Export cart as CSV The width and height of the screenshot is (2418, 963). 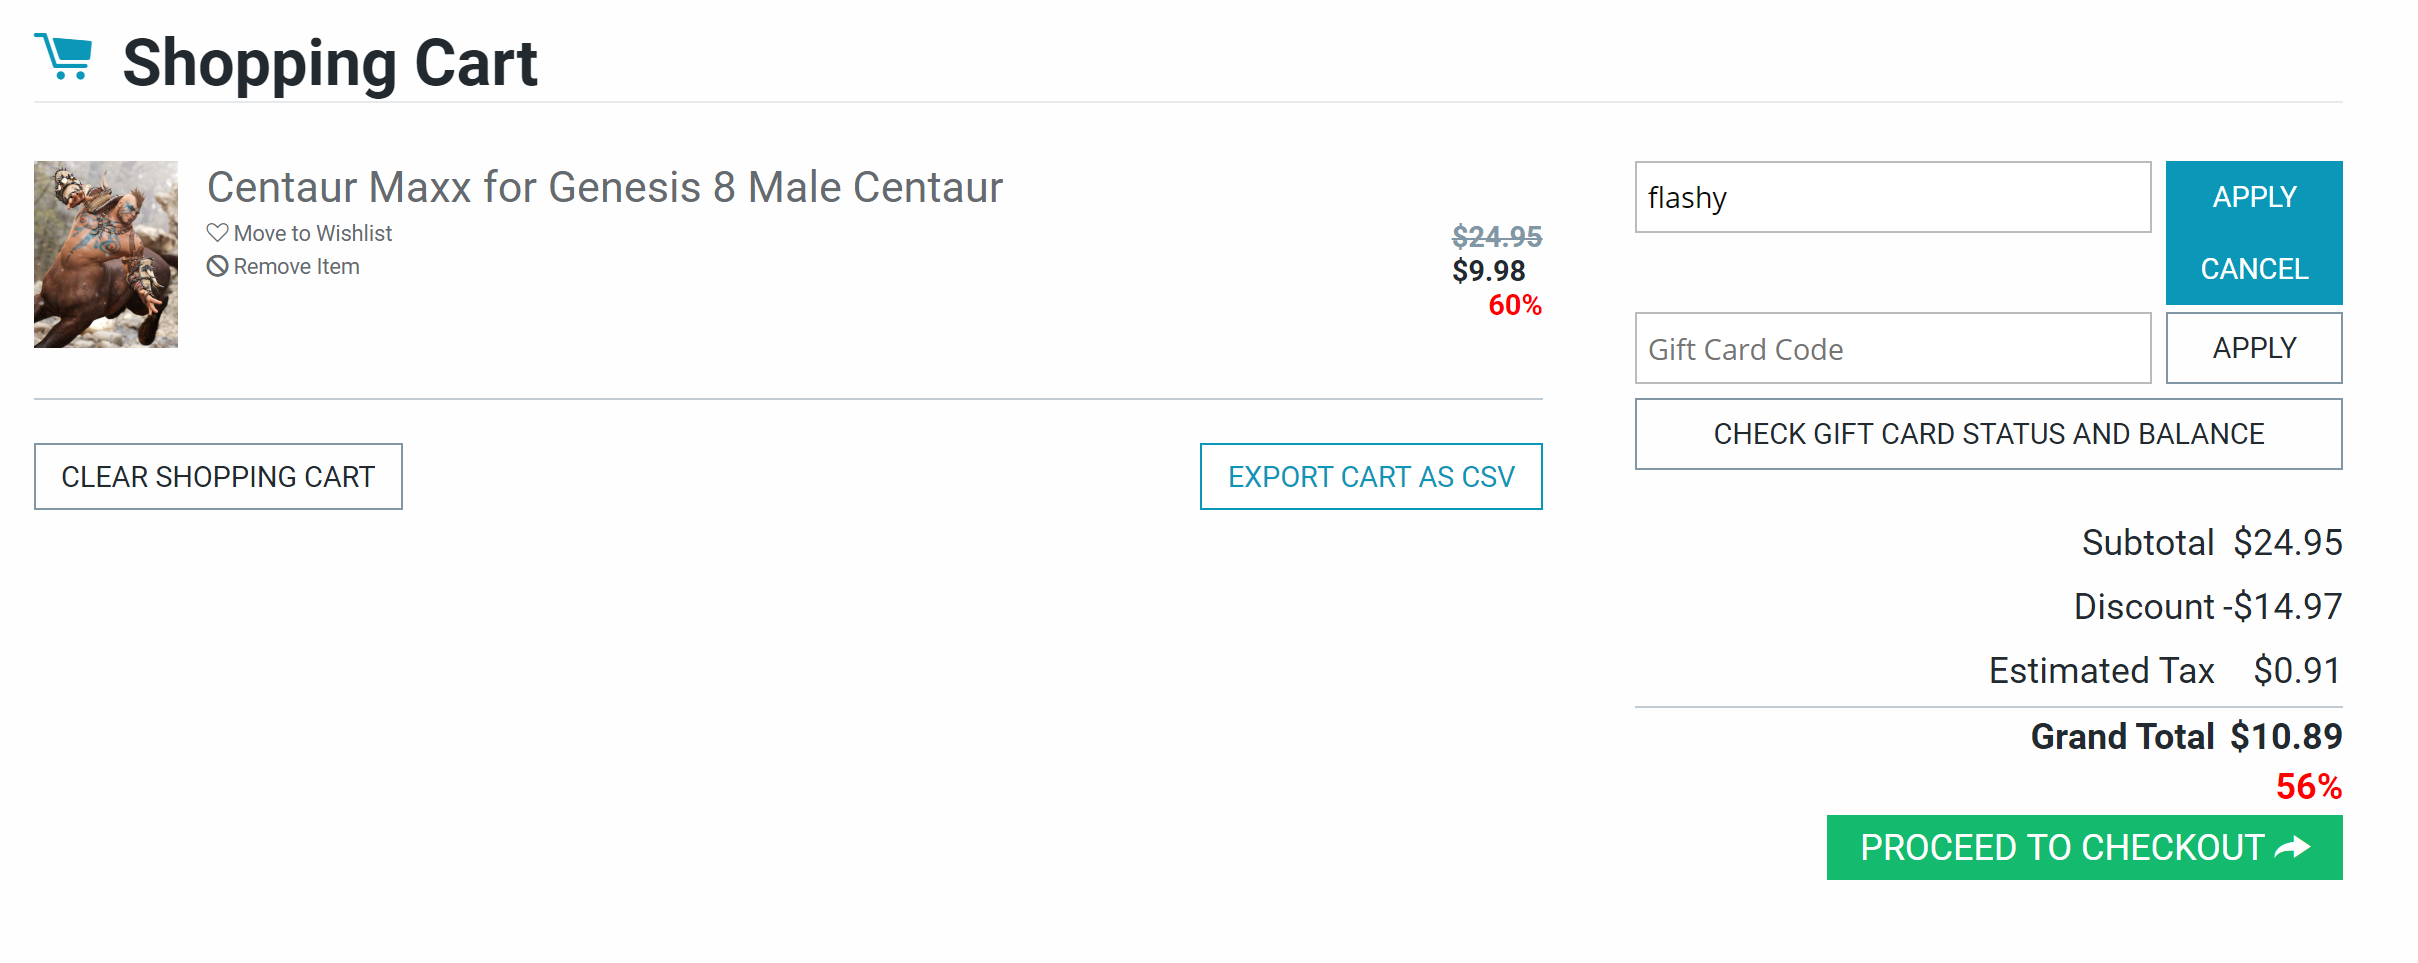tap(1371, 477)
